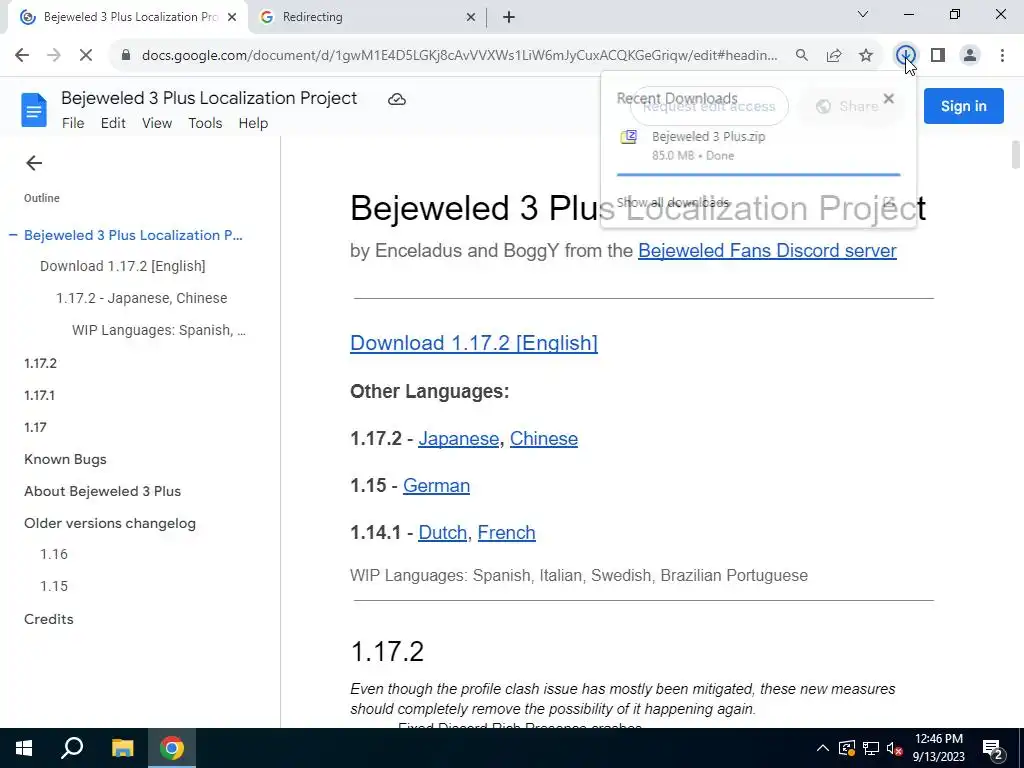The width and height of the screenshot is (1024, 768).
Task: Click the Sign in button
Action: coord(963,106)
